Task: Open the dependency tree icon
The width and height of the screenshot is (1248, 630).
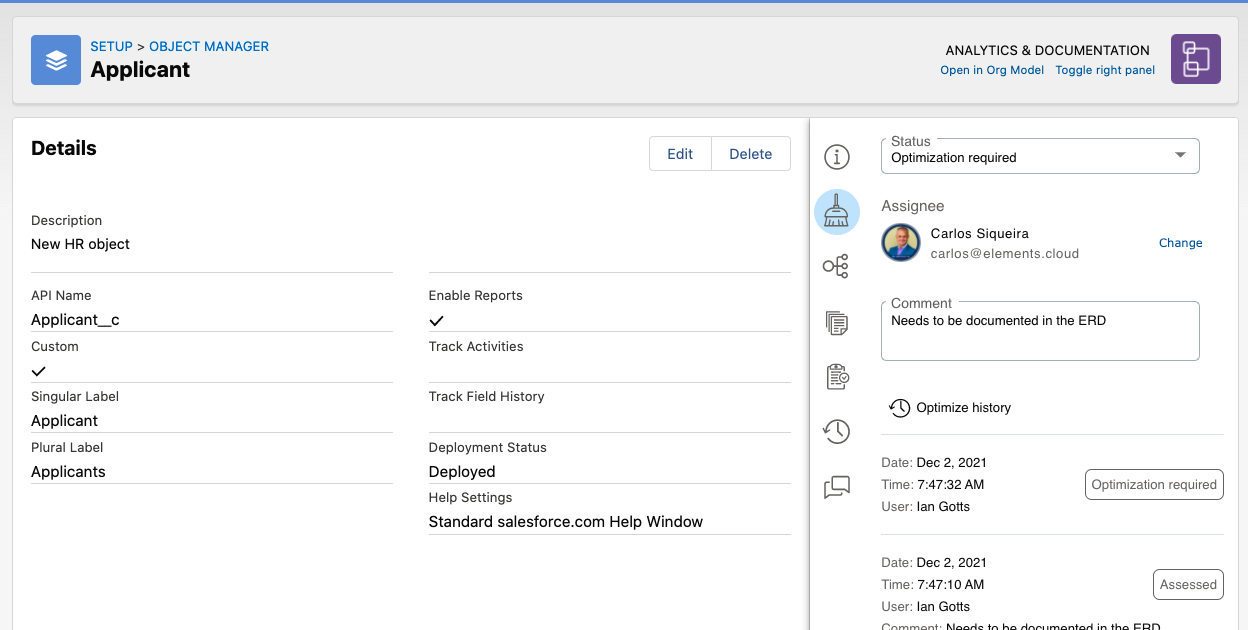Action: click(x=836, y=266)
